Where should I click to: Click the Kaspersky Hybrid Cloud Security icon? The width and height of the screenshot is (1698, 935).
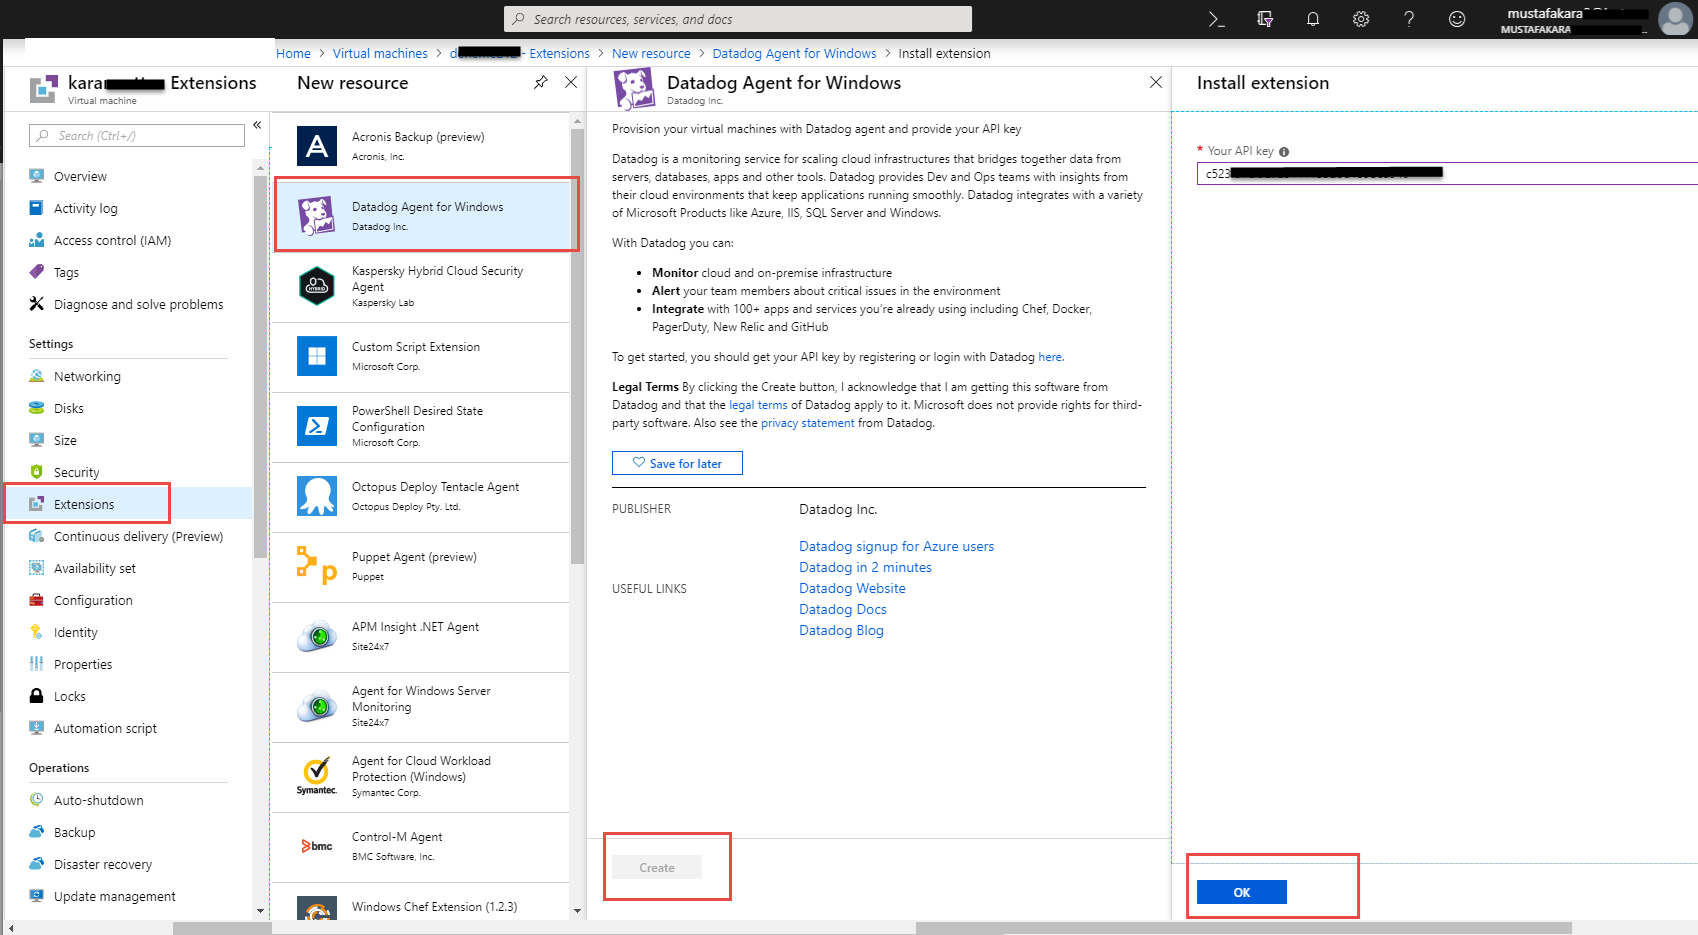coord(317,286)
